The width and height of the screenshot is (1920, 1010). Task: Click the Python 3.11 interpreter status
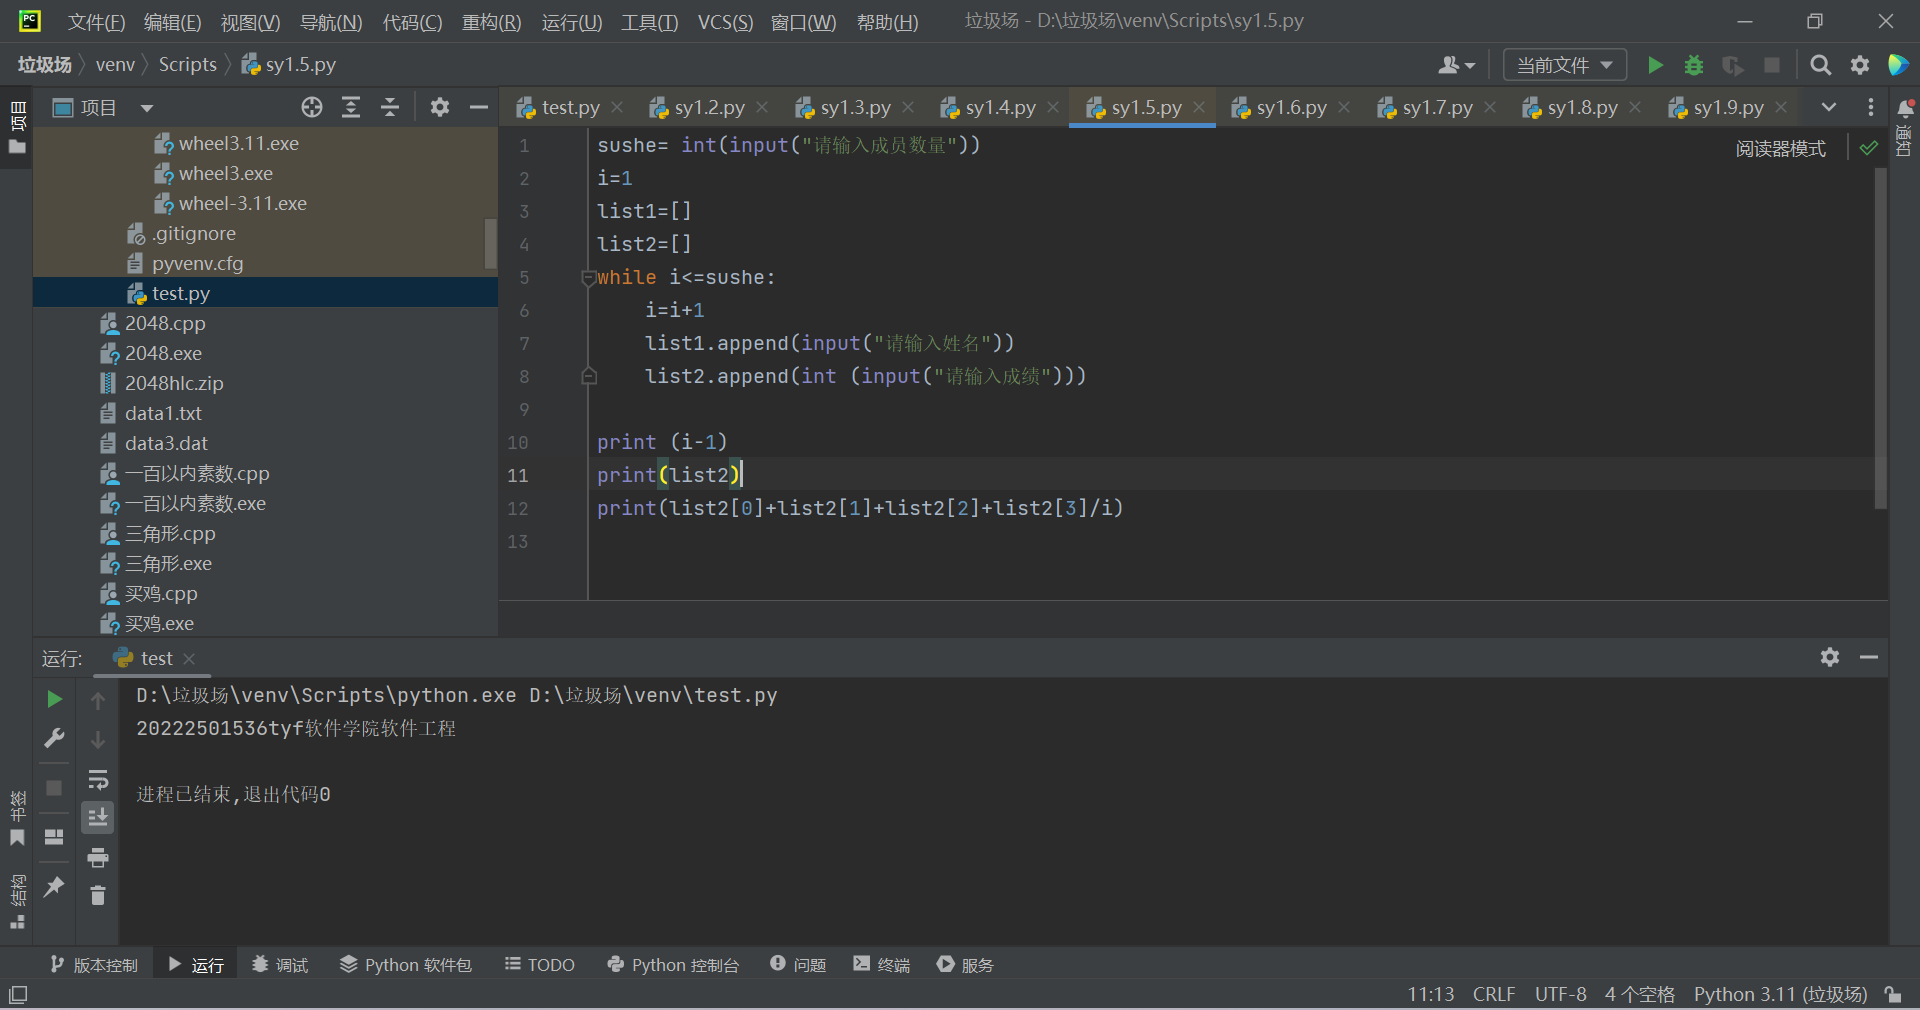pyautogui.click(x=1780, y=994)
